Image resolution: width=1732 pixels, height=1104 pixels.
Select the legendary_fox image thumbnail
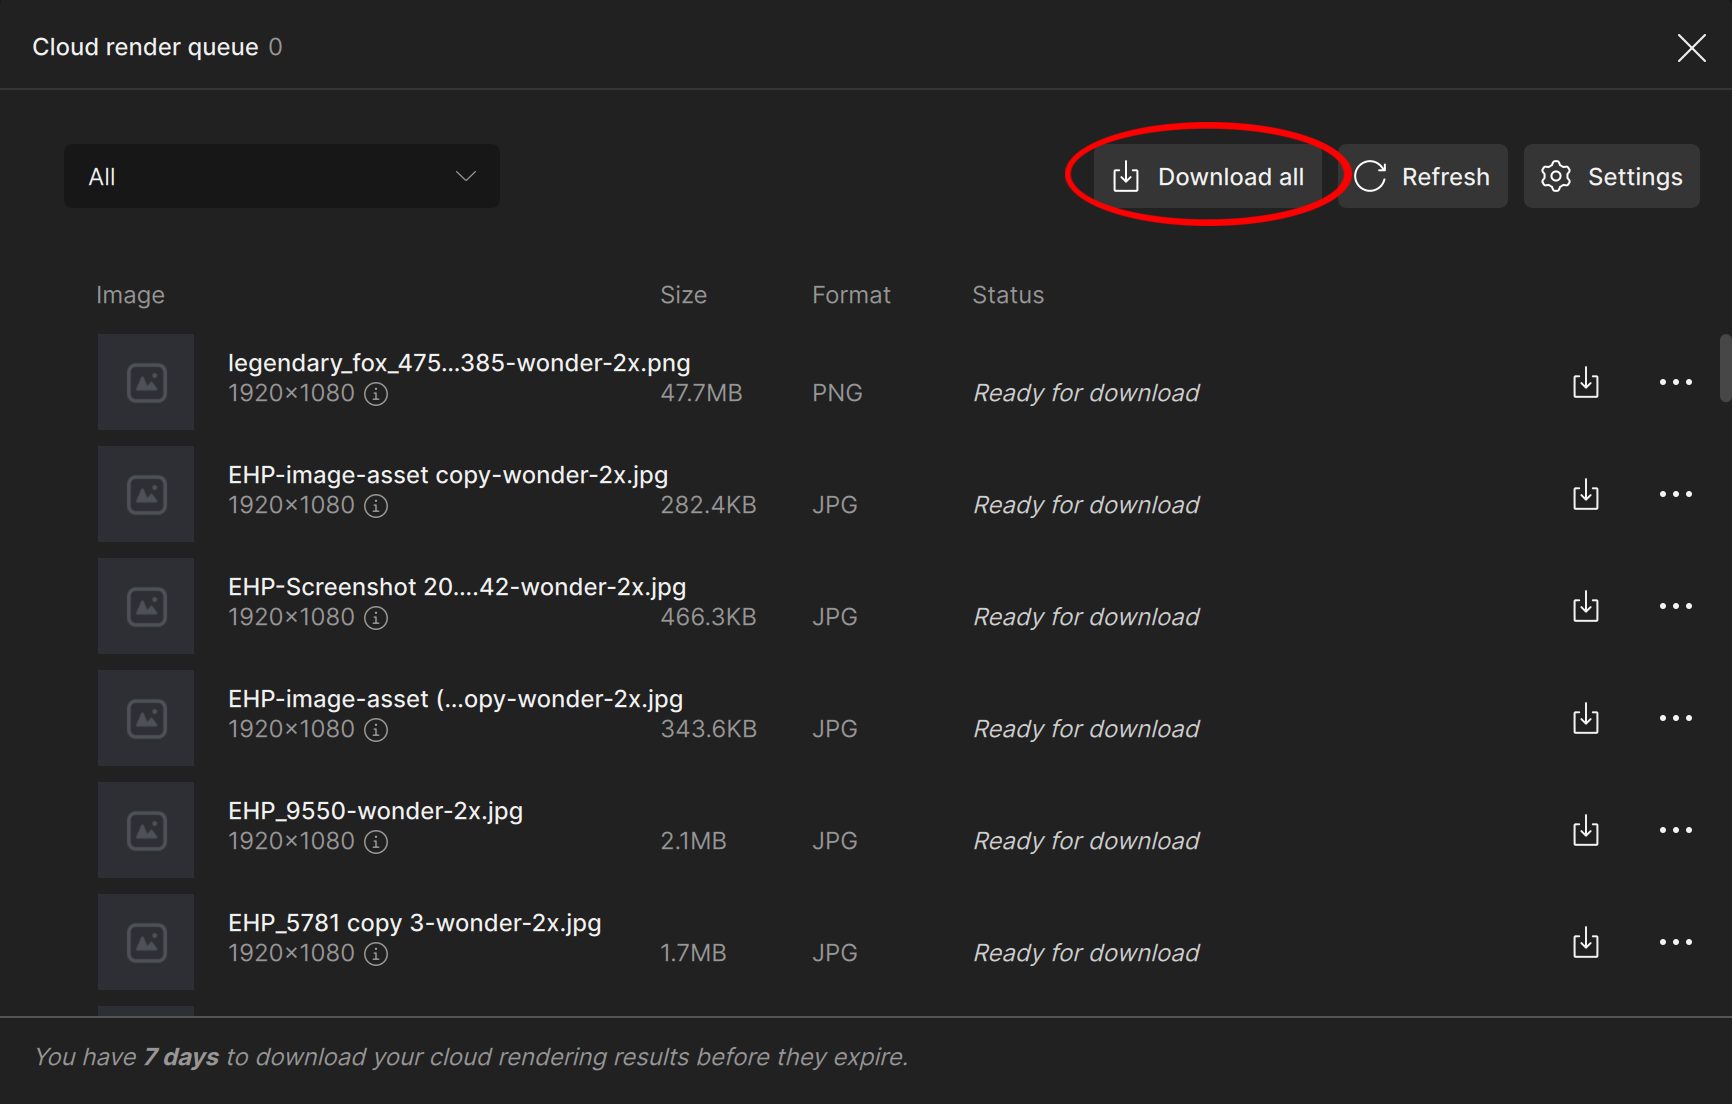[x=146, y=382]
